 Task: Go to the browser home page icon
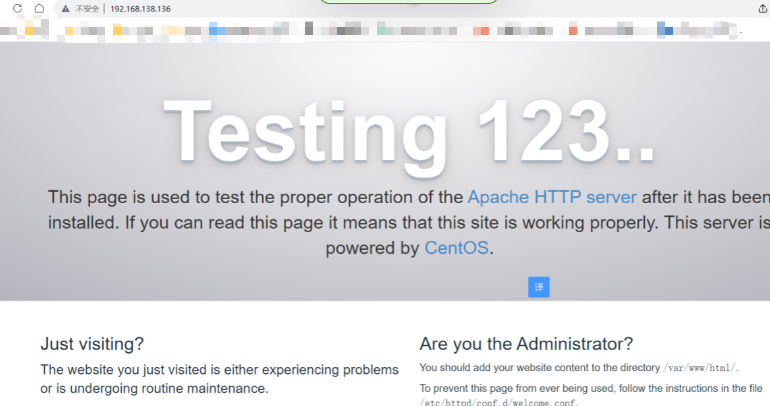coord(39,8)
